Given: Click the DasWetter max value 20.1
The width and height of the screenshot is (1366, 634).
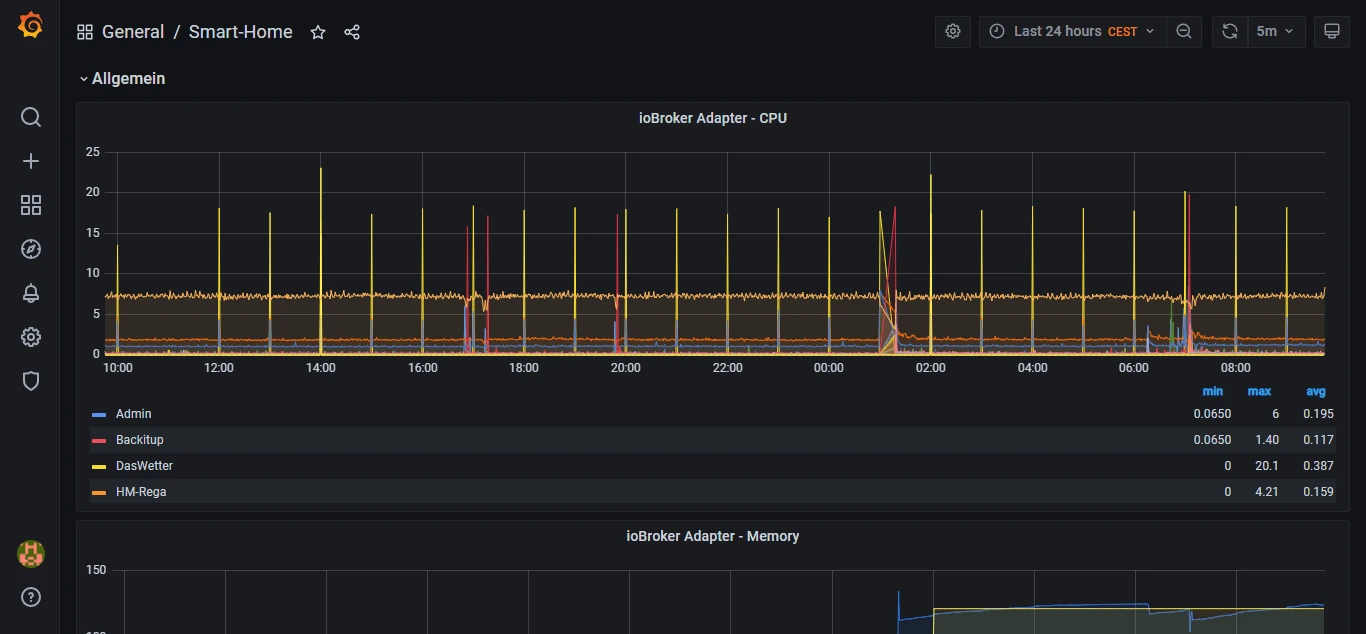Looking at the screenshot, I should 1266,466.
